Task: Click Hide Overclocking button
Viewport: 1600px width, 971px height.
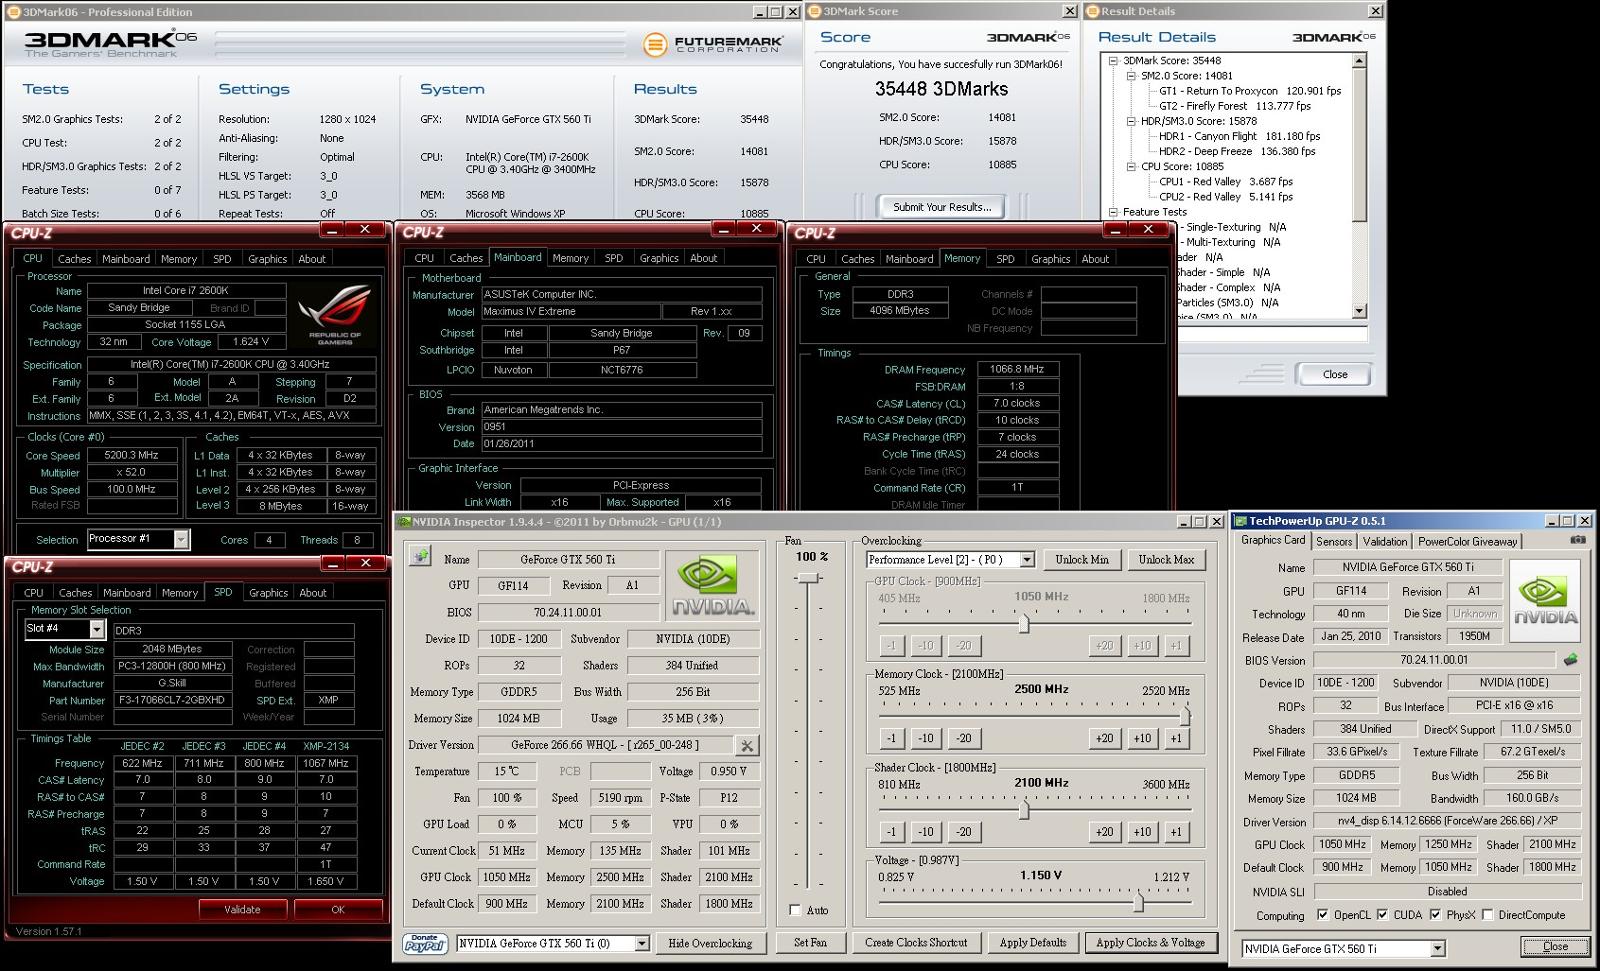Action: point(710,943)
